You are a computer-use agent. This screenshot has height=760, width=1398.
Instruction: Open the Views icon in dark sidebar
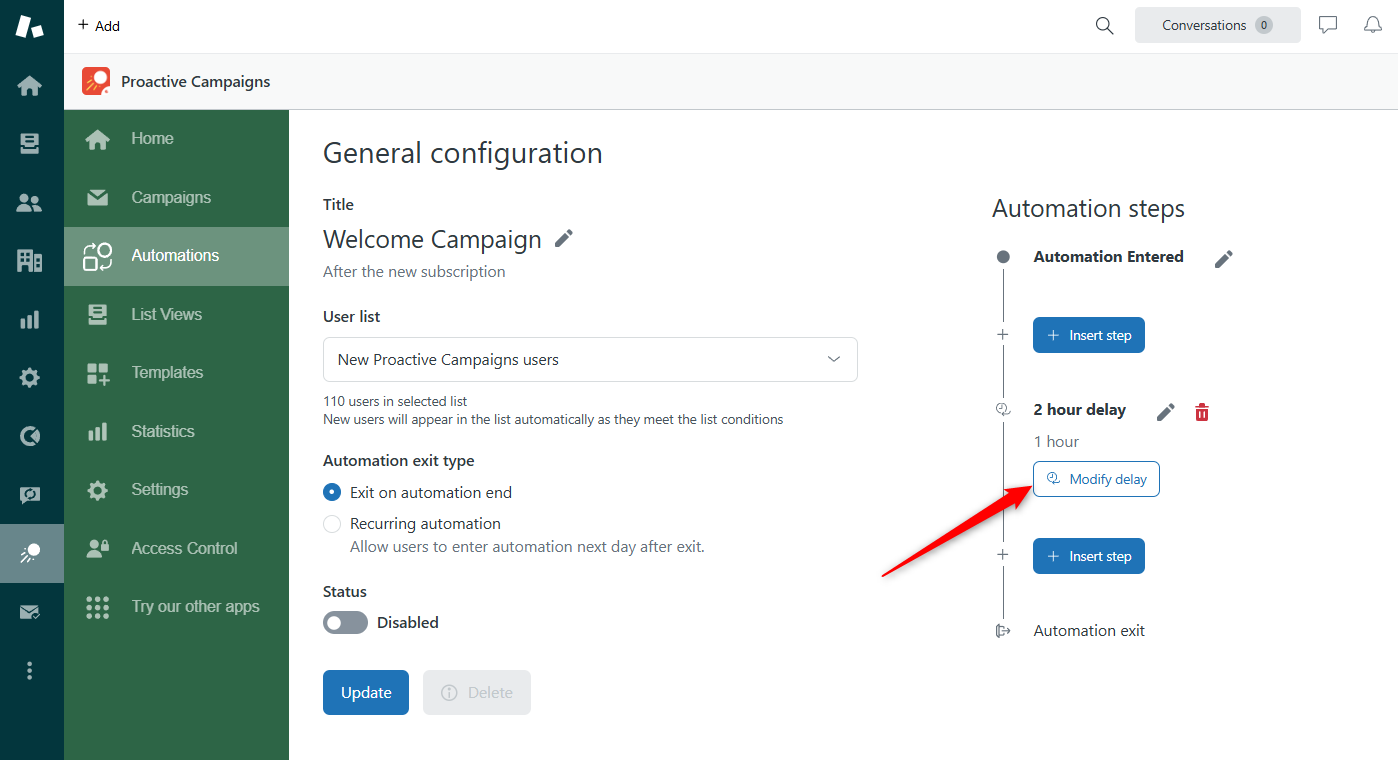(x=30, y=145)
